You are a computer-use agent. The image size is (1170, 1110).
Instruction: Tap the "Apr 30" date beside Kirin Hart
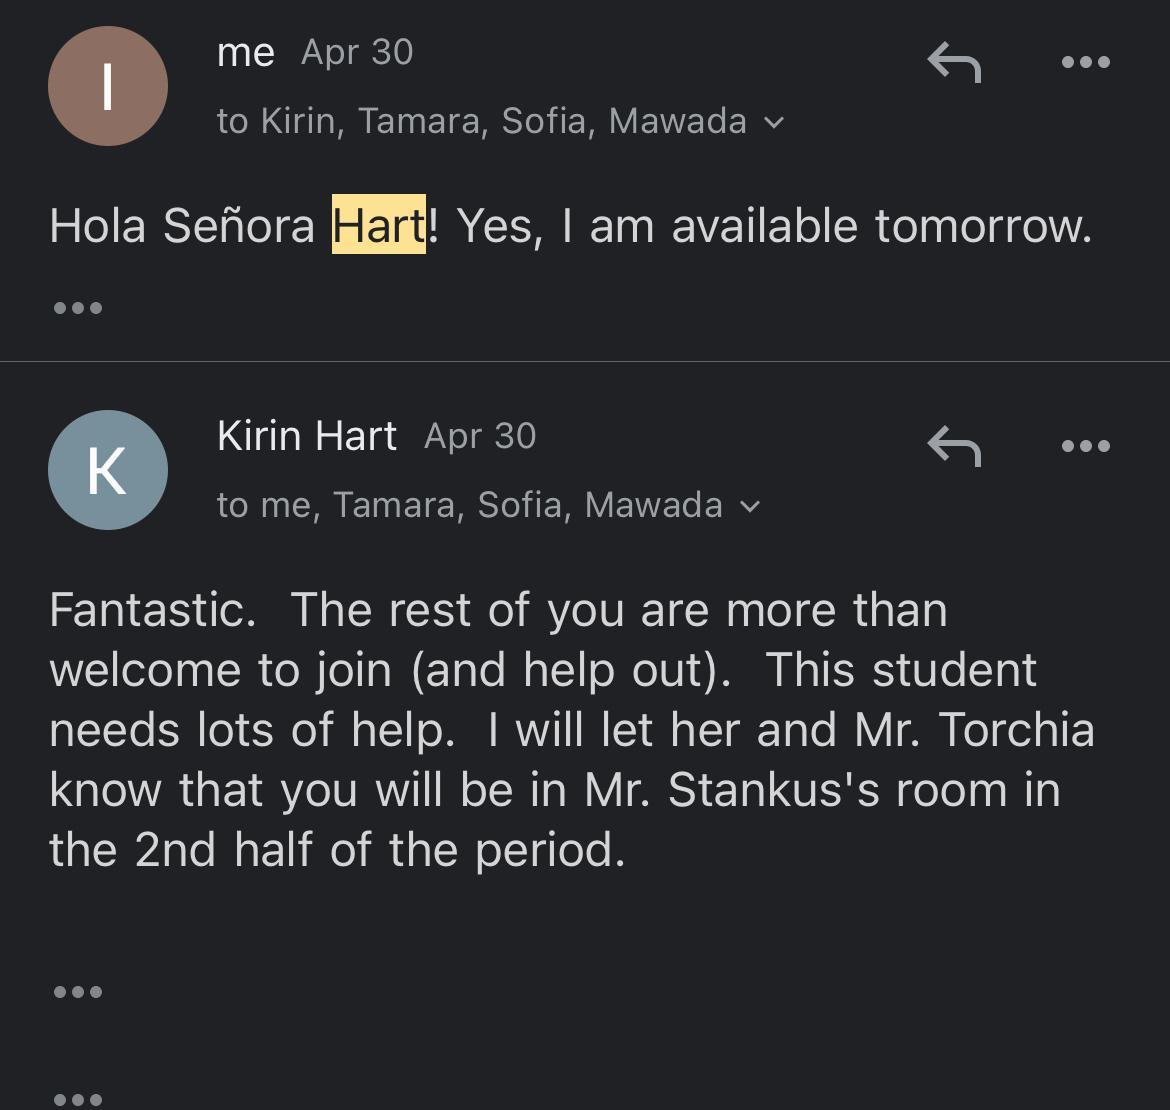tap(480, 436)
